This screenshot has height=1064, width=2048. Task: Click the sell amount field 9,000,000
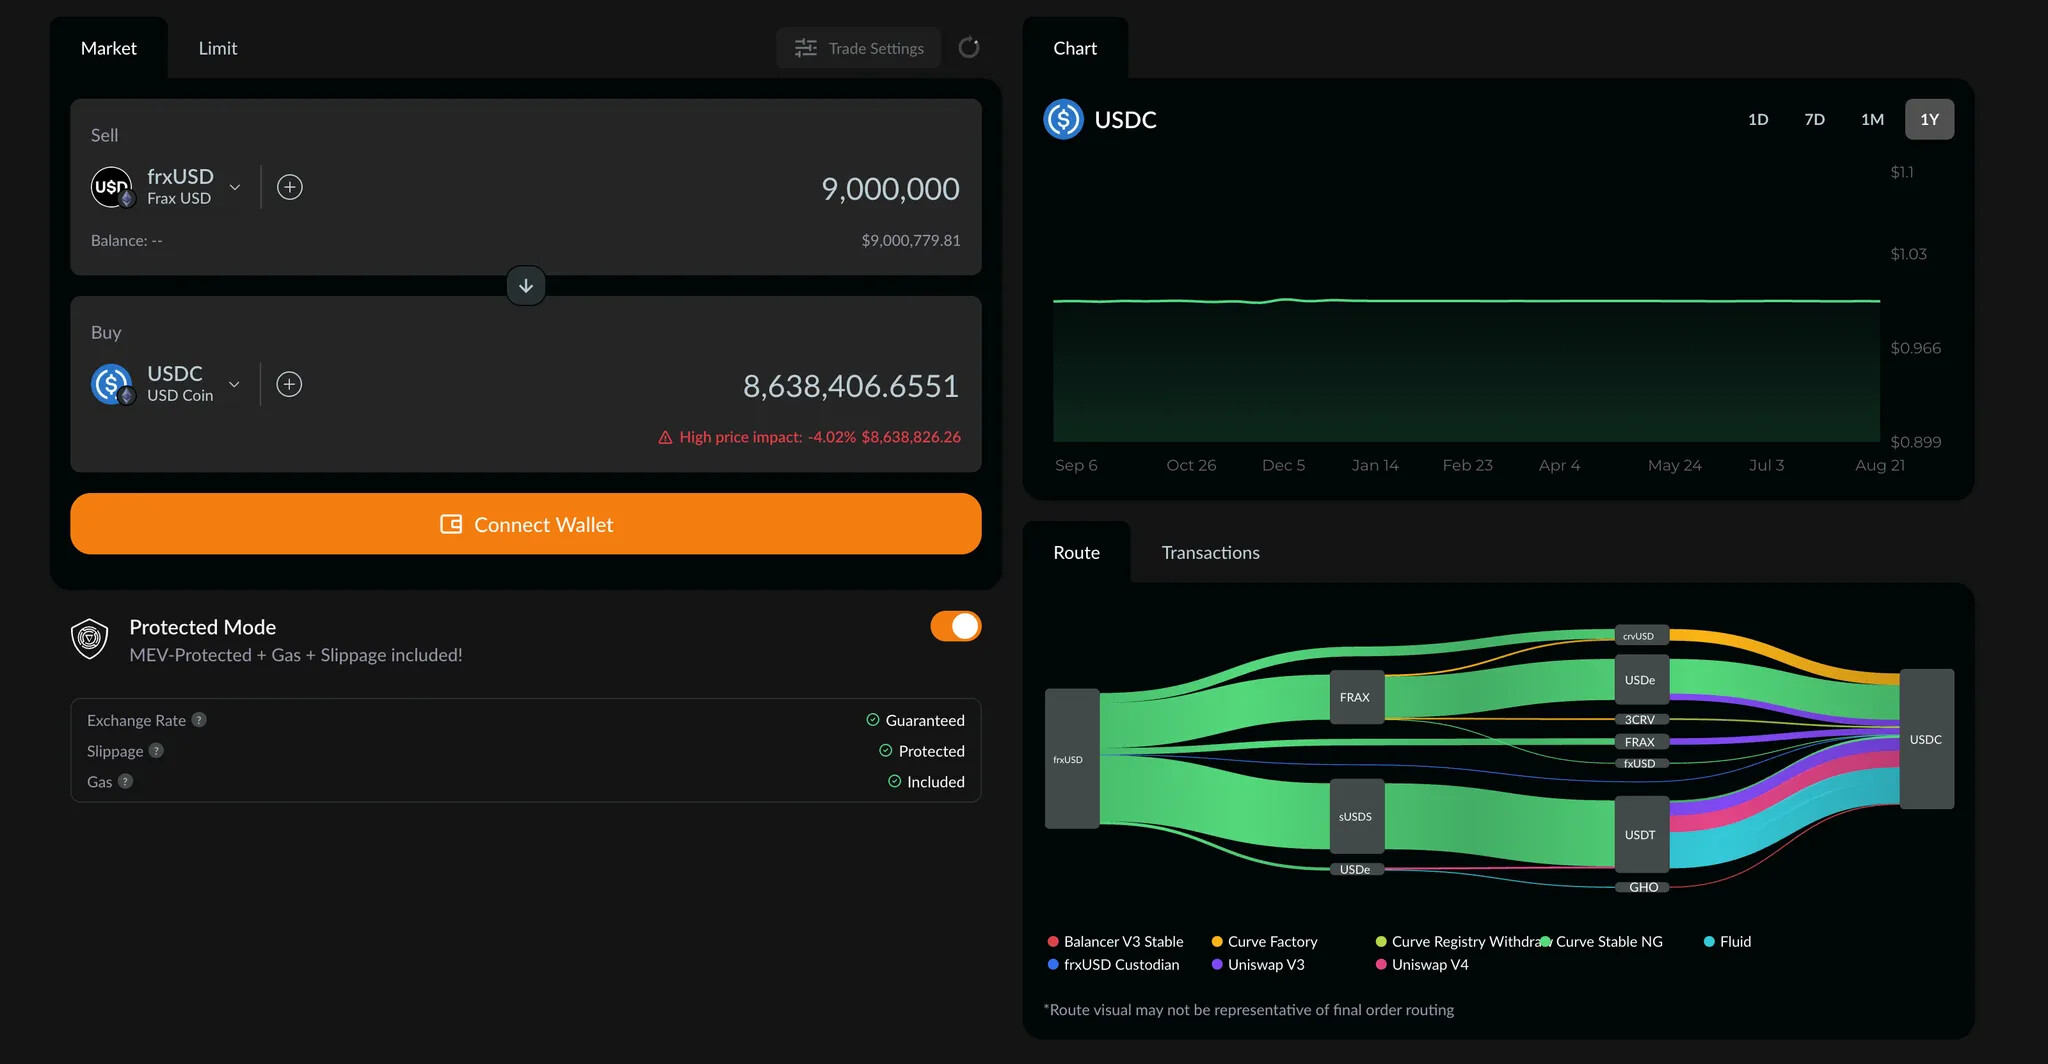click(x=890, y=189)
